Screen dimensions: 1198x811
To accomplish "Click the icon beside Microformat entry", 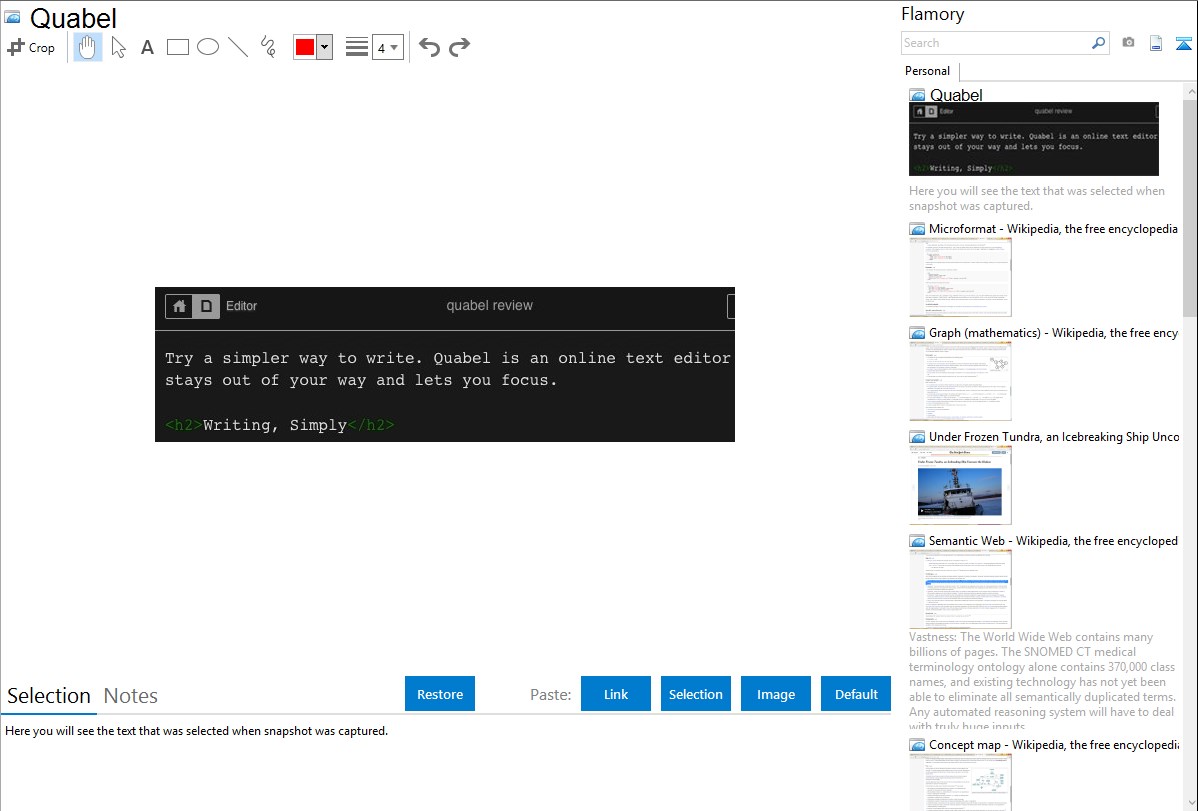I will tap(917, 229).
